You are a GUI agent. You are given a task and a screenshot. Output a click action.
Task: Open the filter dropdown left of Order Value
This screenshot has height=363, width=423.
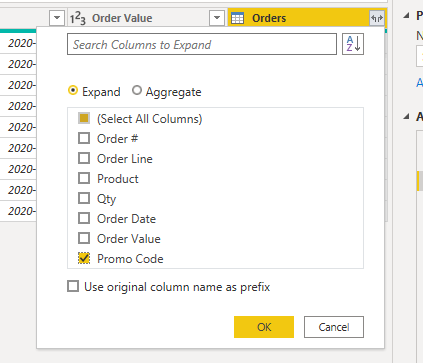[x=57, y=18]
